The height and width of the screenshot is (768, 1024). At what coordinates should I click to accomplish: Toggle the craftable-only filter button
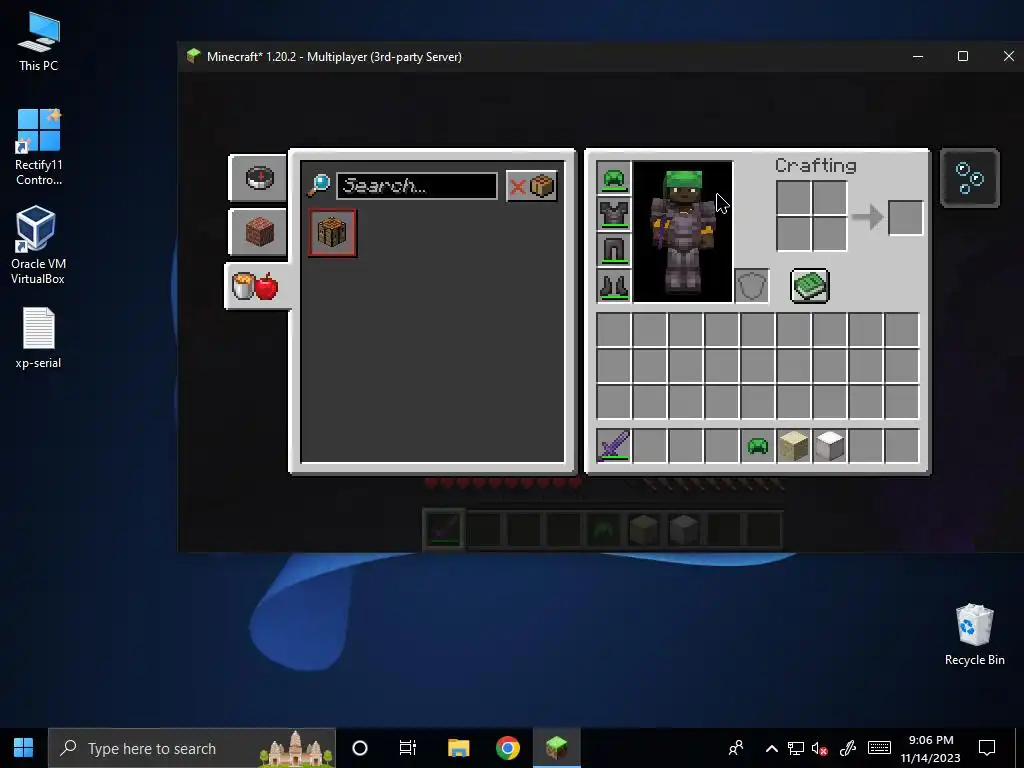(x=532, y=186)
